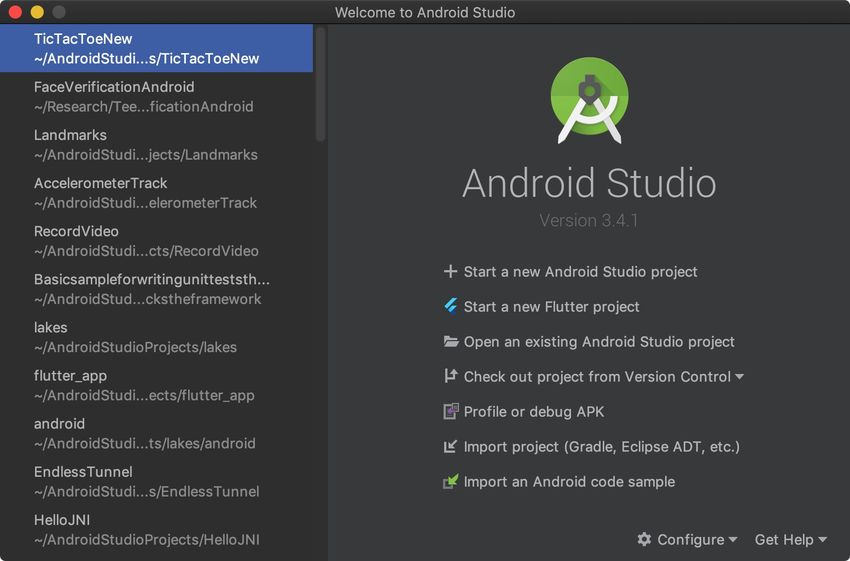Click the plus icon for new project

pos(450,271)
